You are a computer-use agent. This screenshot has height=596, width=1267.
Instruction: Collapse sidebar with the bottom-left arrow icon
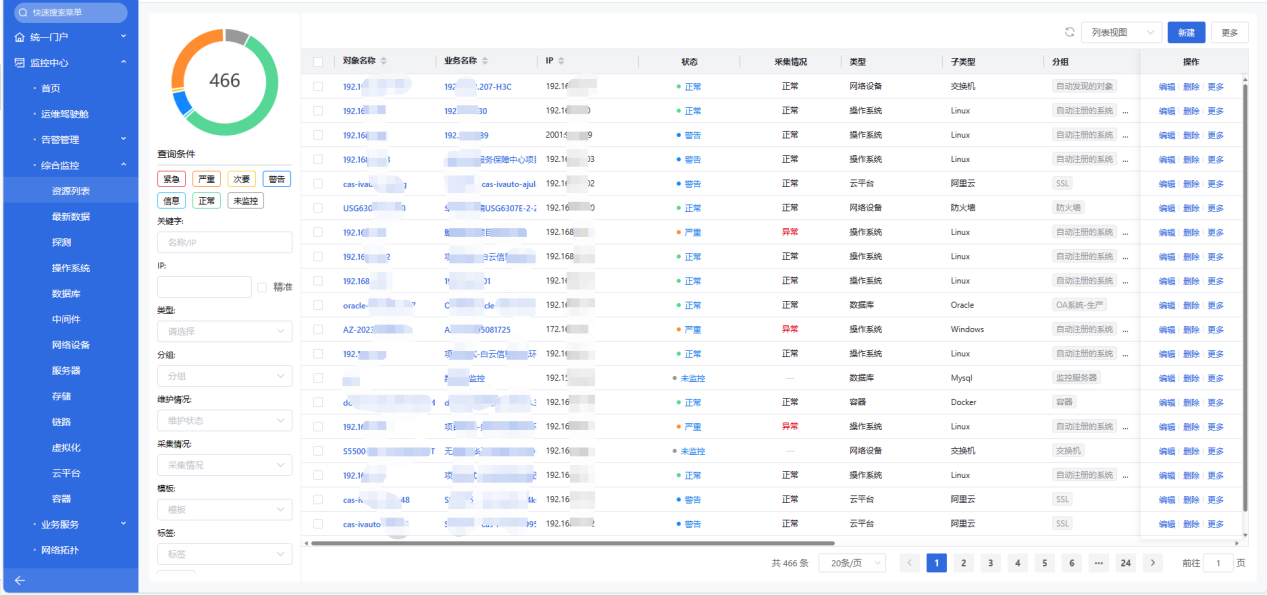click(x=19, y=581)
